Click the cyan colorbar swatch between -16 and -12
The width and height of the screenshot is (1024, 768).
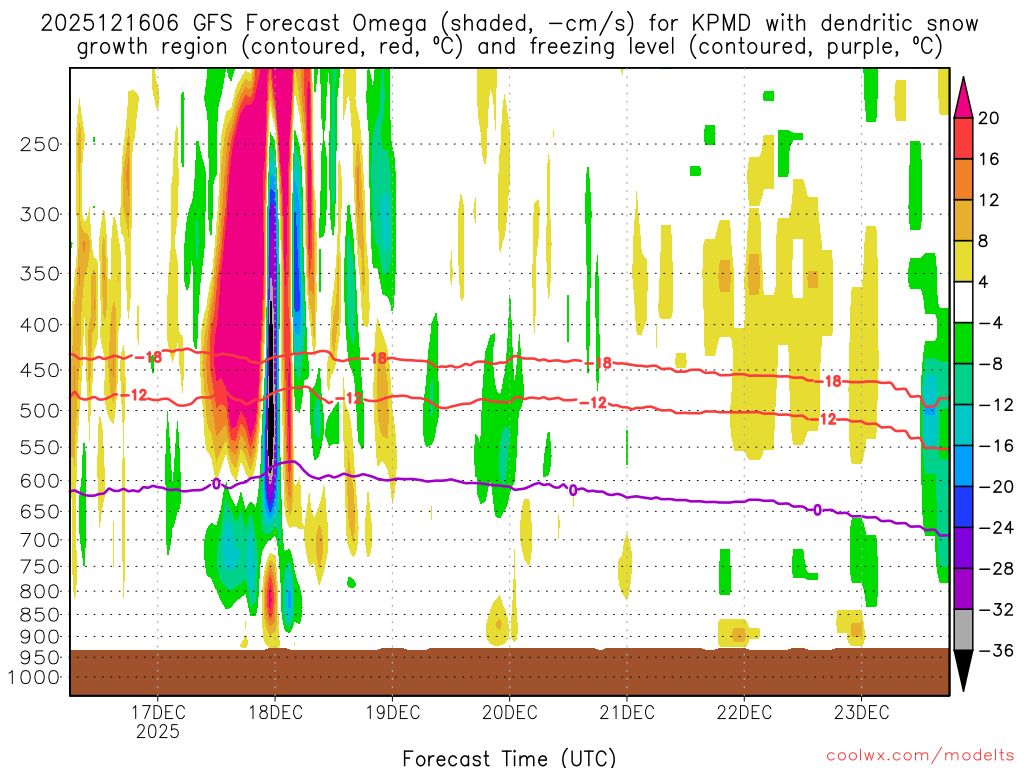963,425
